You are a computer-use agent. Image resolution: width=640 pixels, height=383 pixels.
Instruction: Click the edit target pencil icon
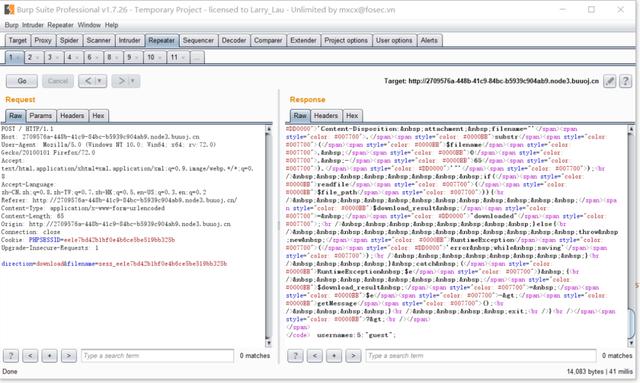coord(609,81)
